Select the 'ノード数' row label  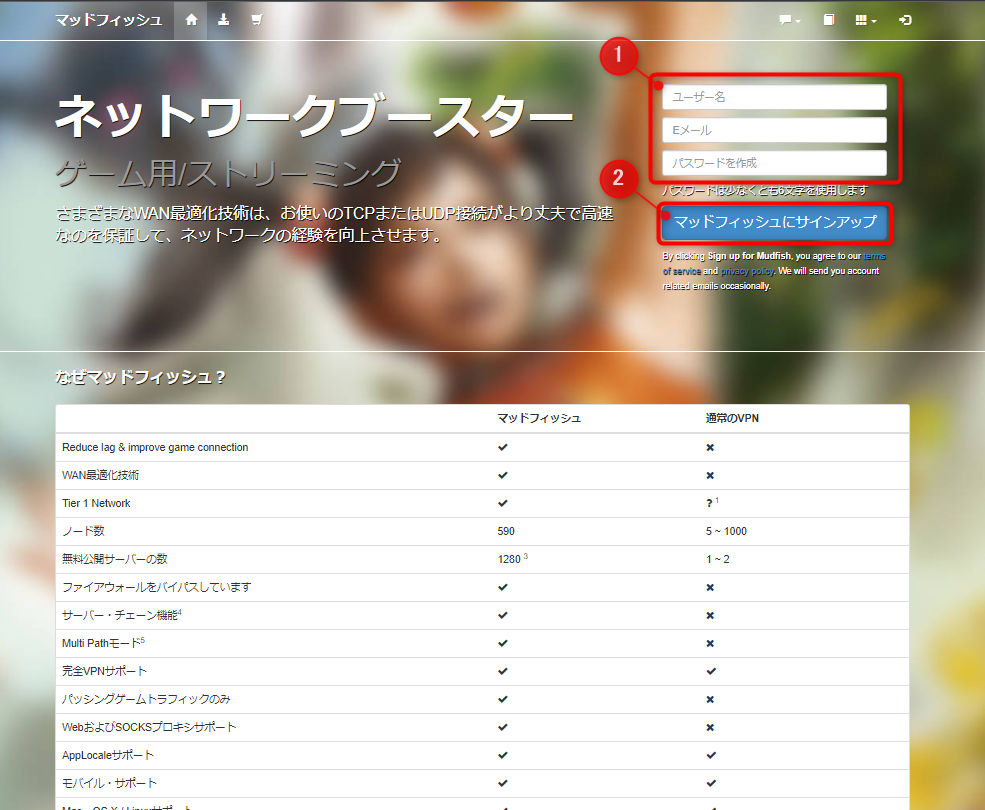(83, 531)
